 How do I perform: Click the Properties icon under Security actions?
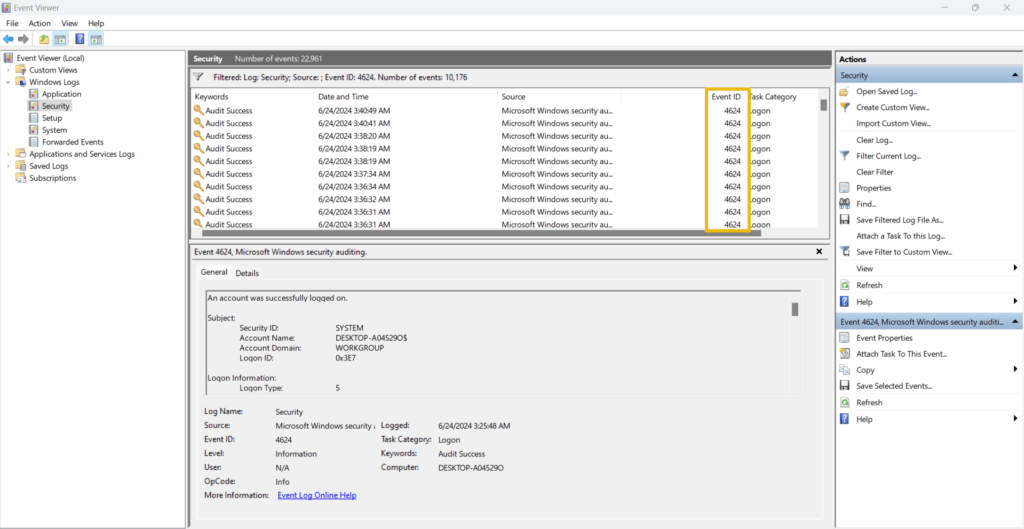pyautogui.click(x=844, y=188)
